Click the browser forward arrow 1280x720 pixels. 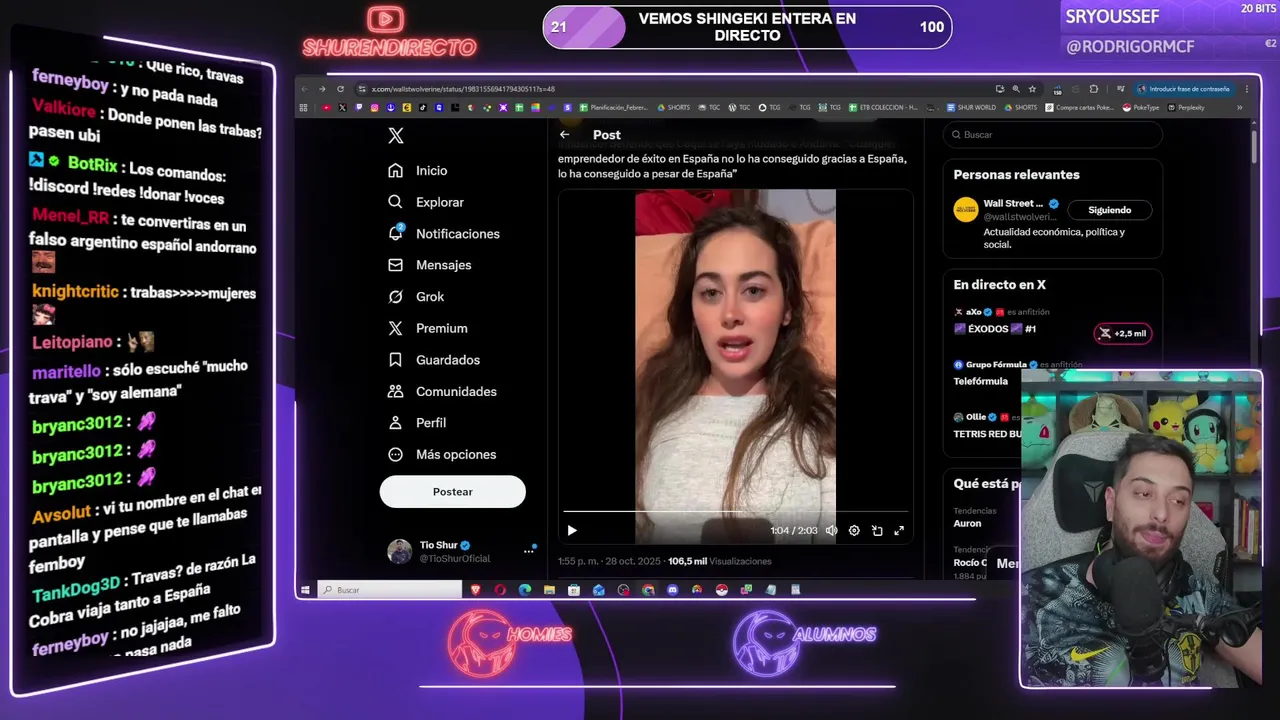tap(322, 89)
